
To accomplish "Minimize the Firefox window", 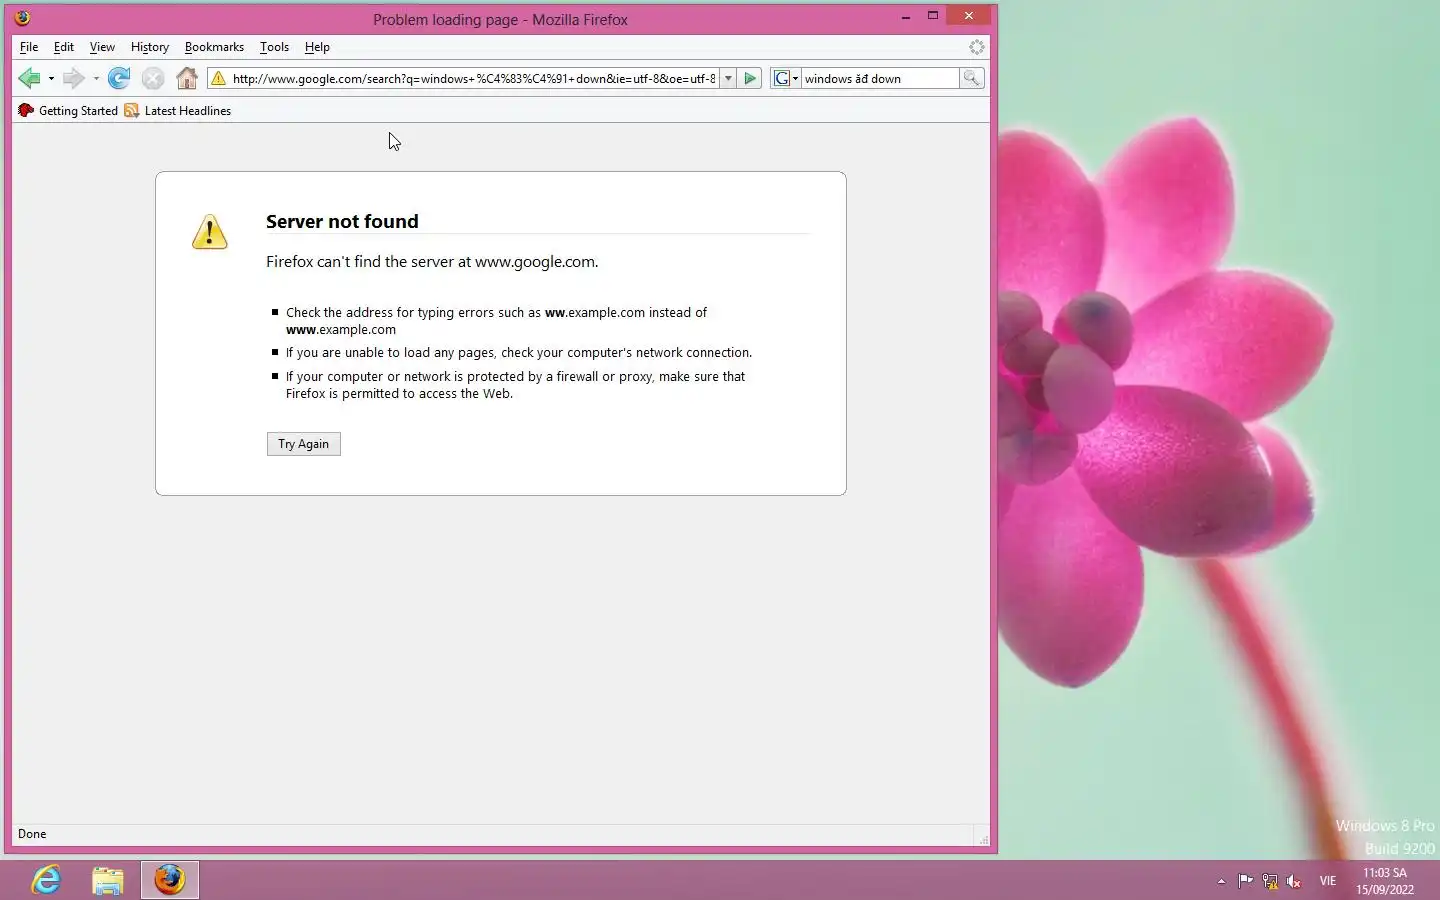I will (x=906, y=16).
